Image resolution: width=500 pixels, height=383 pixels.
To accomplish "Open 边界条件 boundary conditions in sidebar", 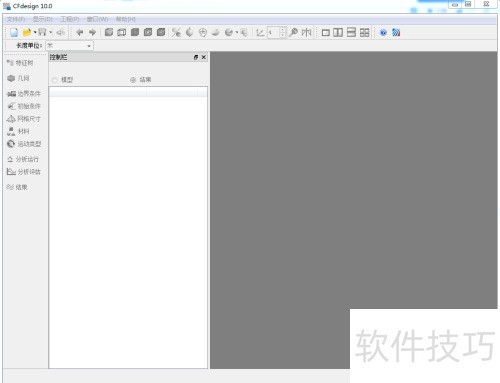I will (24, 94).
